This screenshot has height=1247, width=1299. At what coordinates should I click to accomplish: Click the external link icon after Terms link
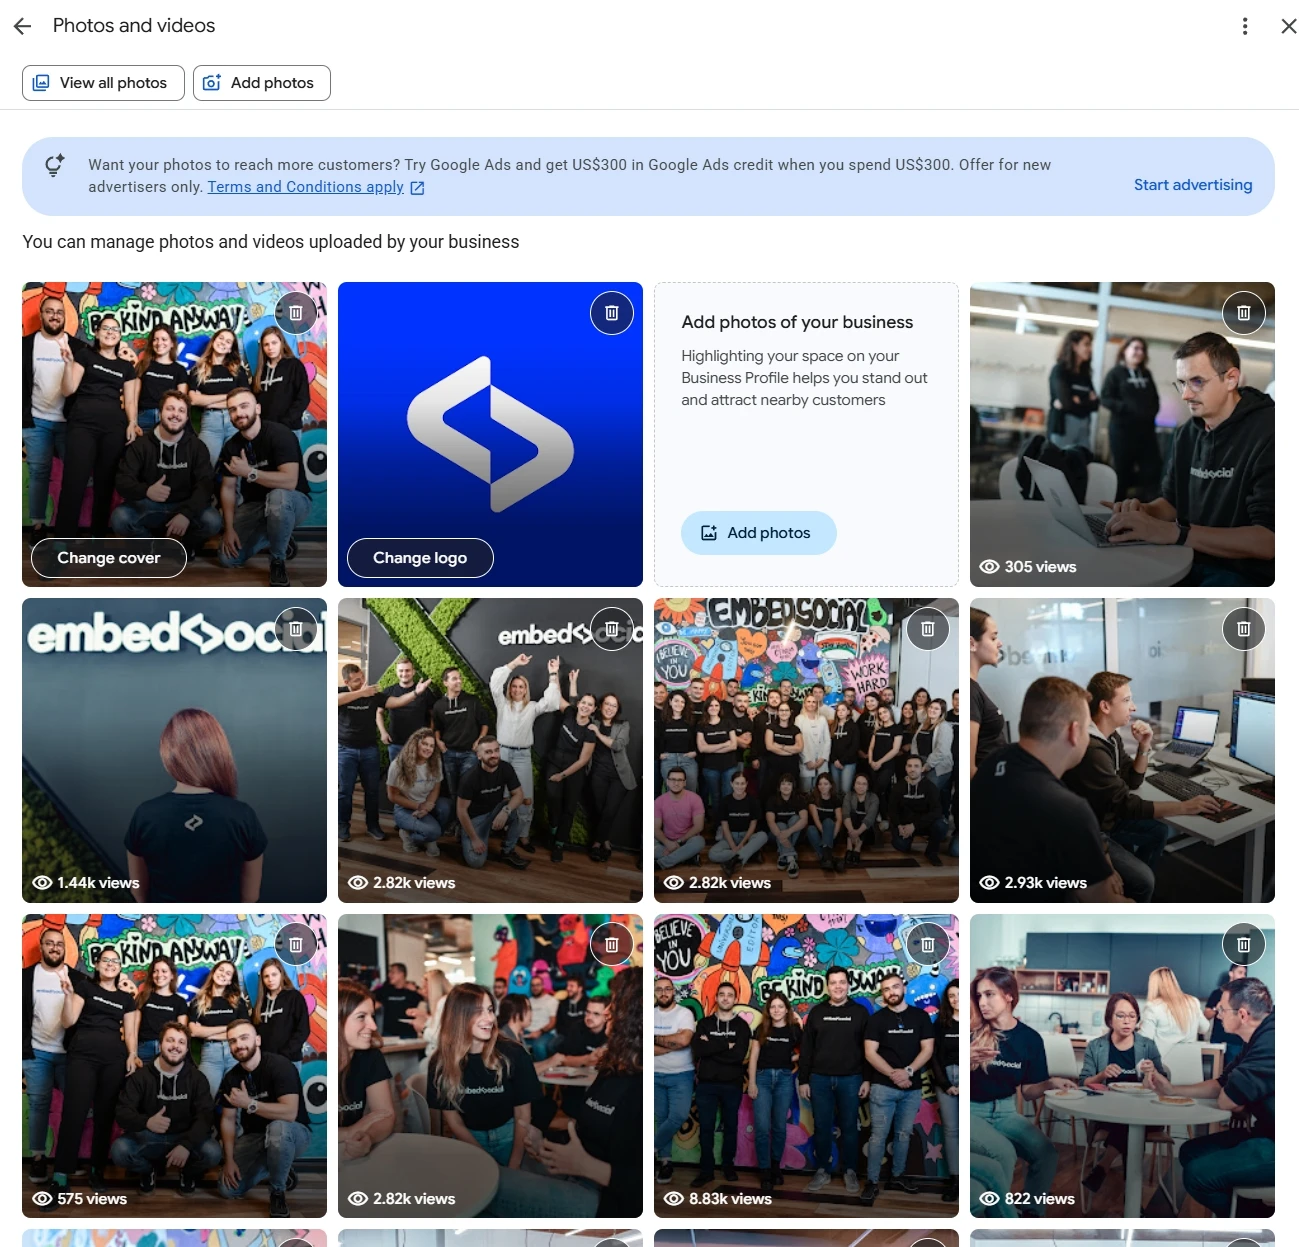(417, 188)
